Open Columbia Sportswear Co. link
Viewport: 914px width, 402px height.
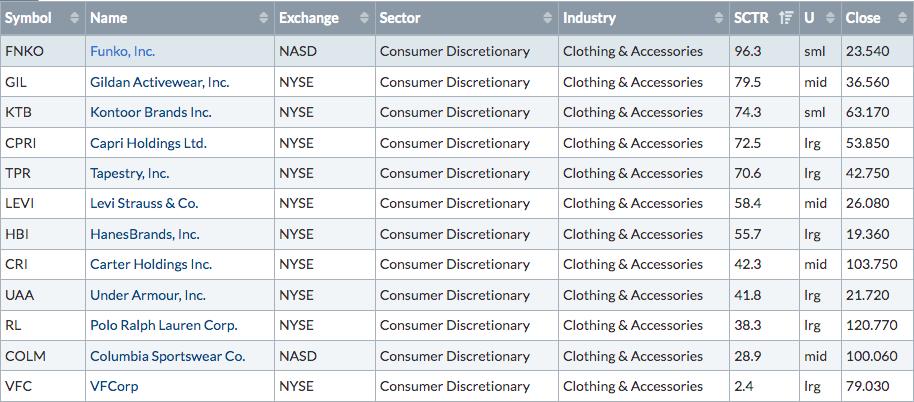click(167, 356)
